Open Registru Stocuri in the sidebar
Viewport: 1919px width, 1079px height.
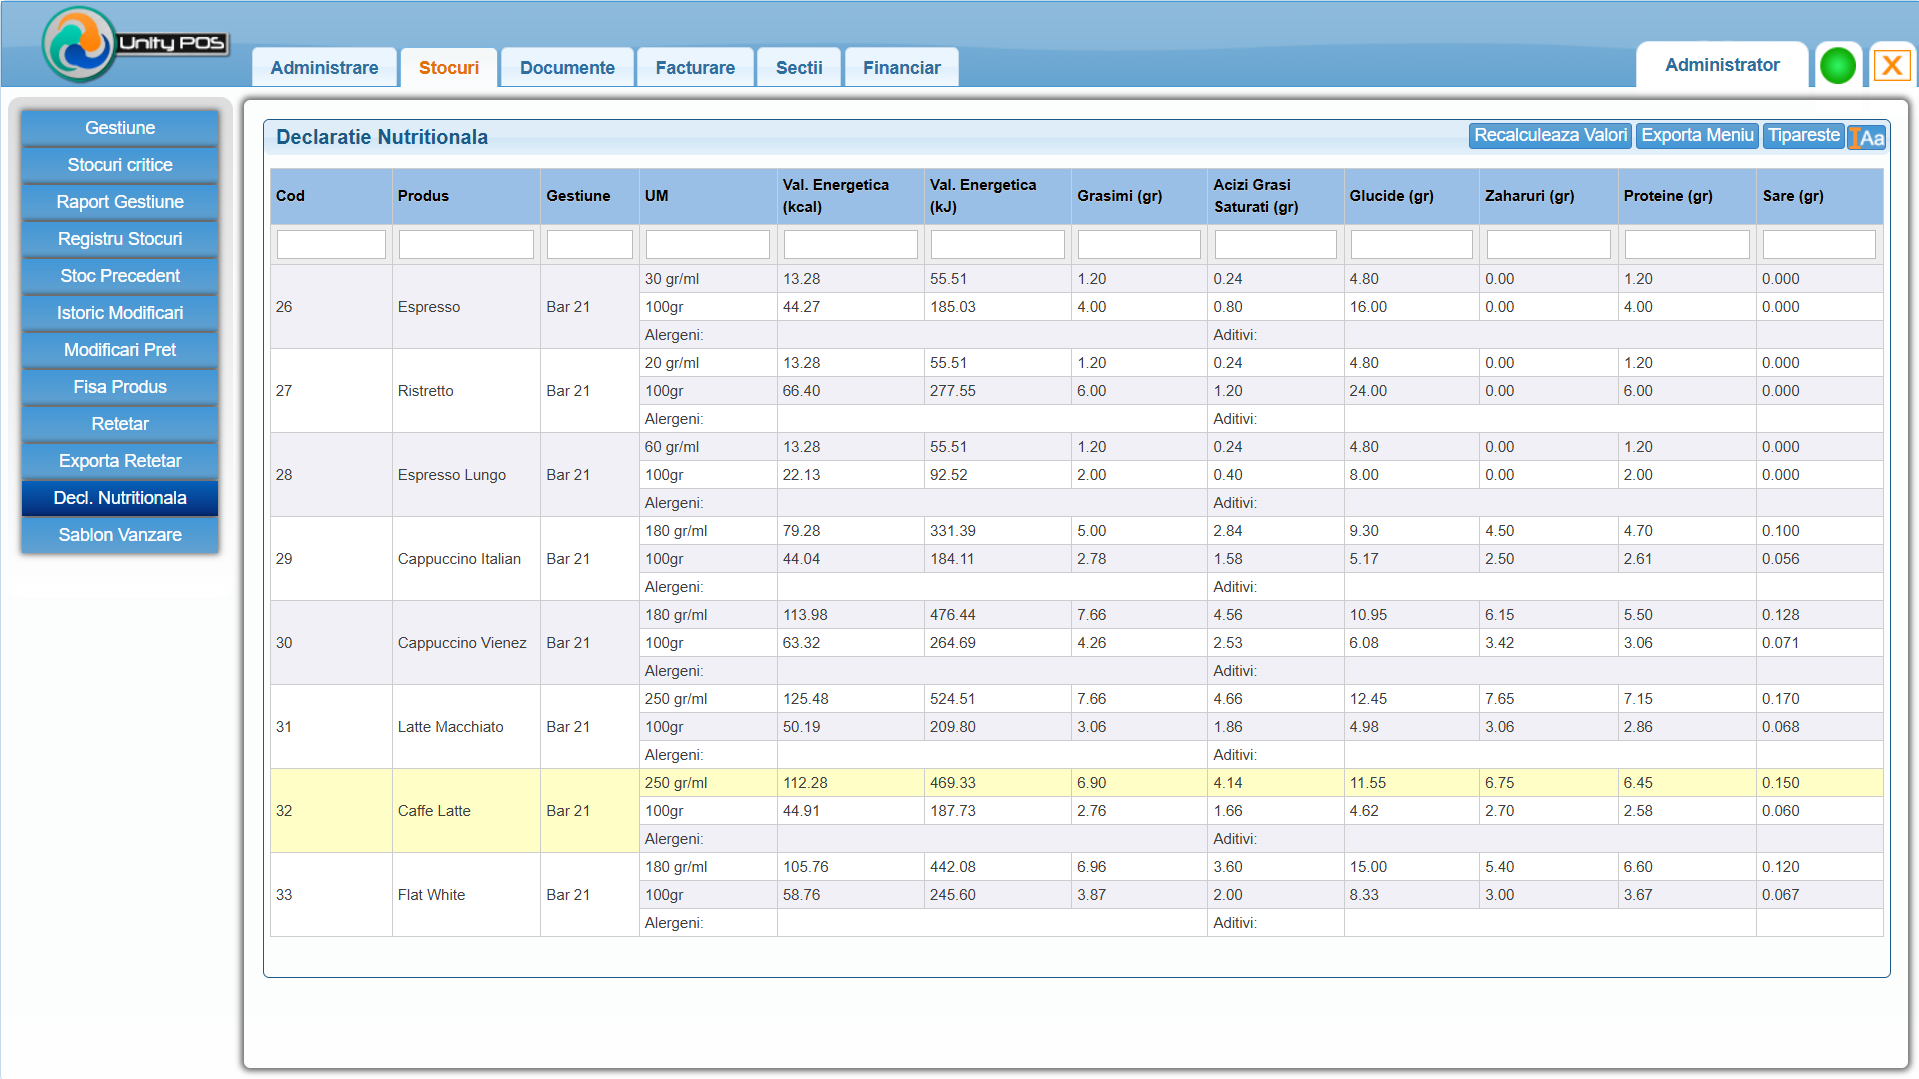coord(120,239)
